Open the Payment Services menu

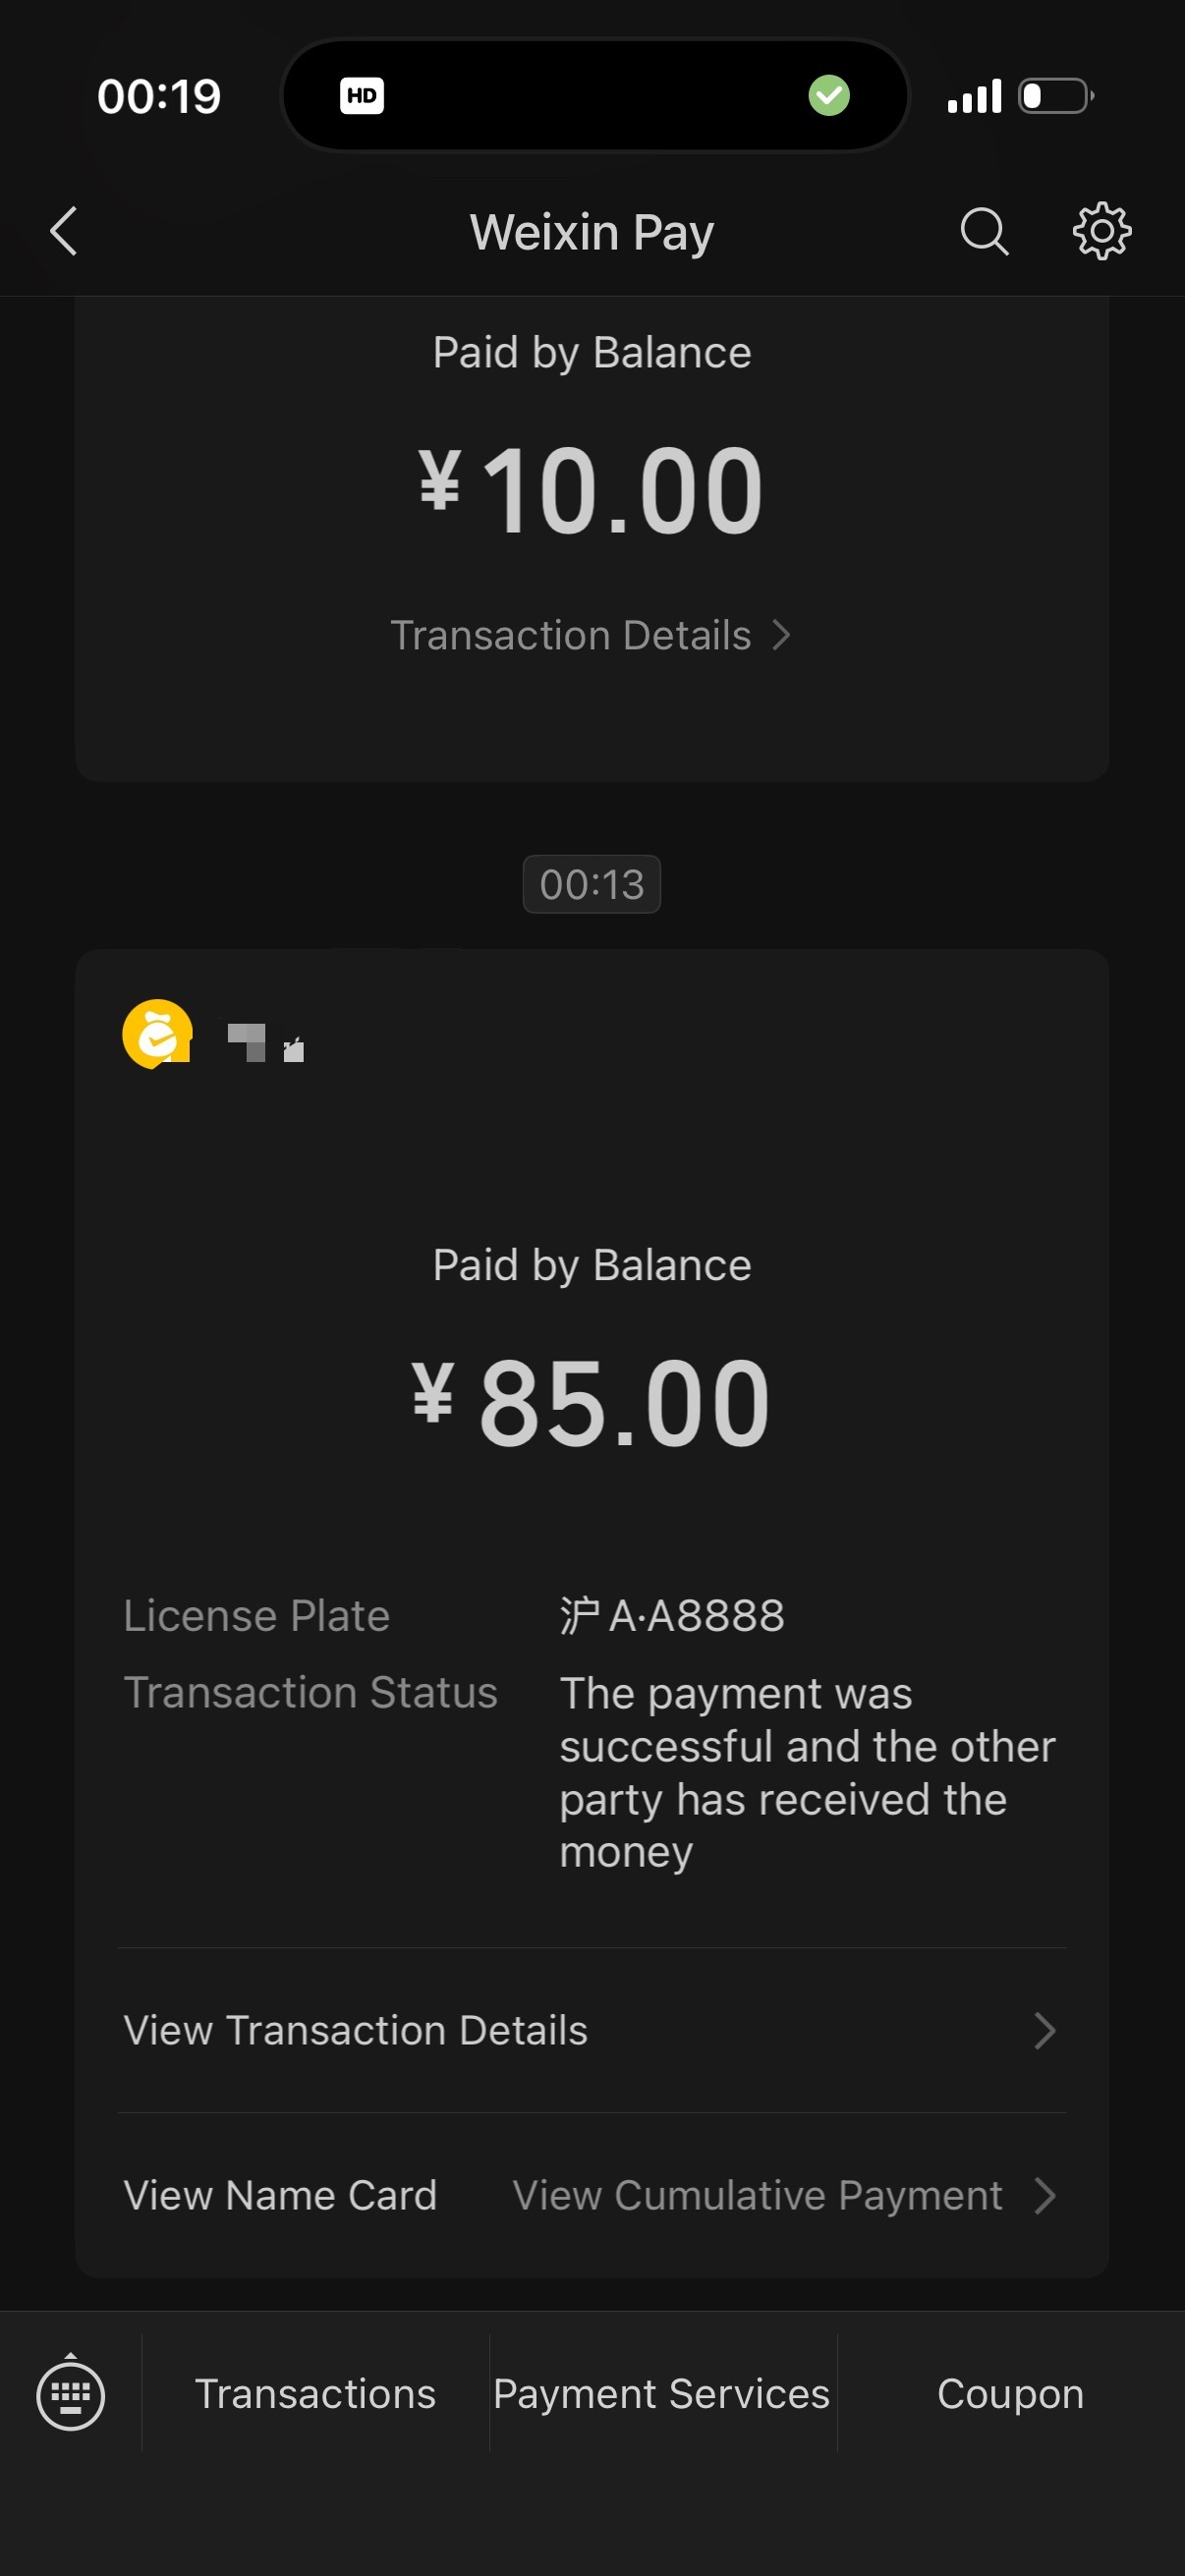pyautogui.click(x=662, y=2394)
